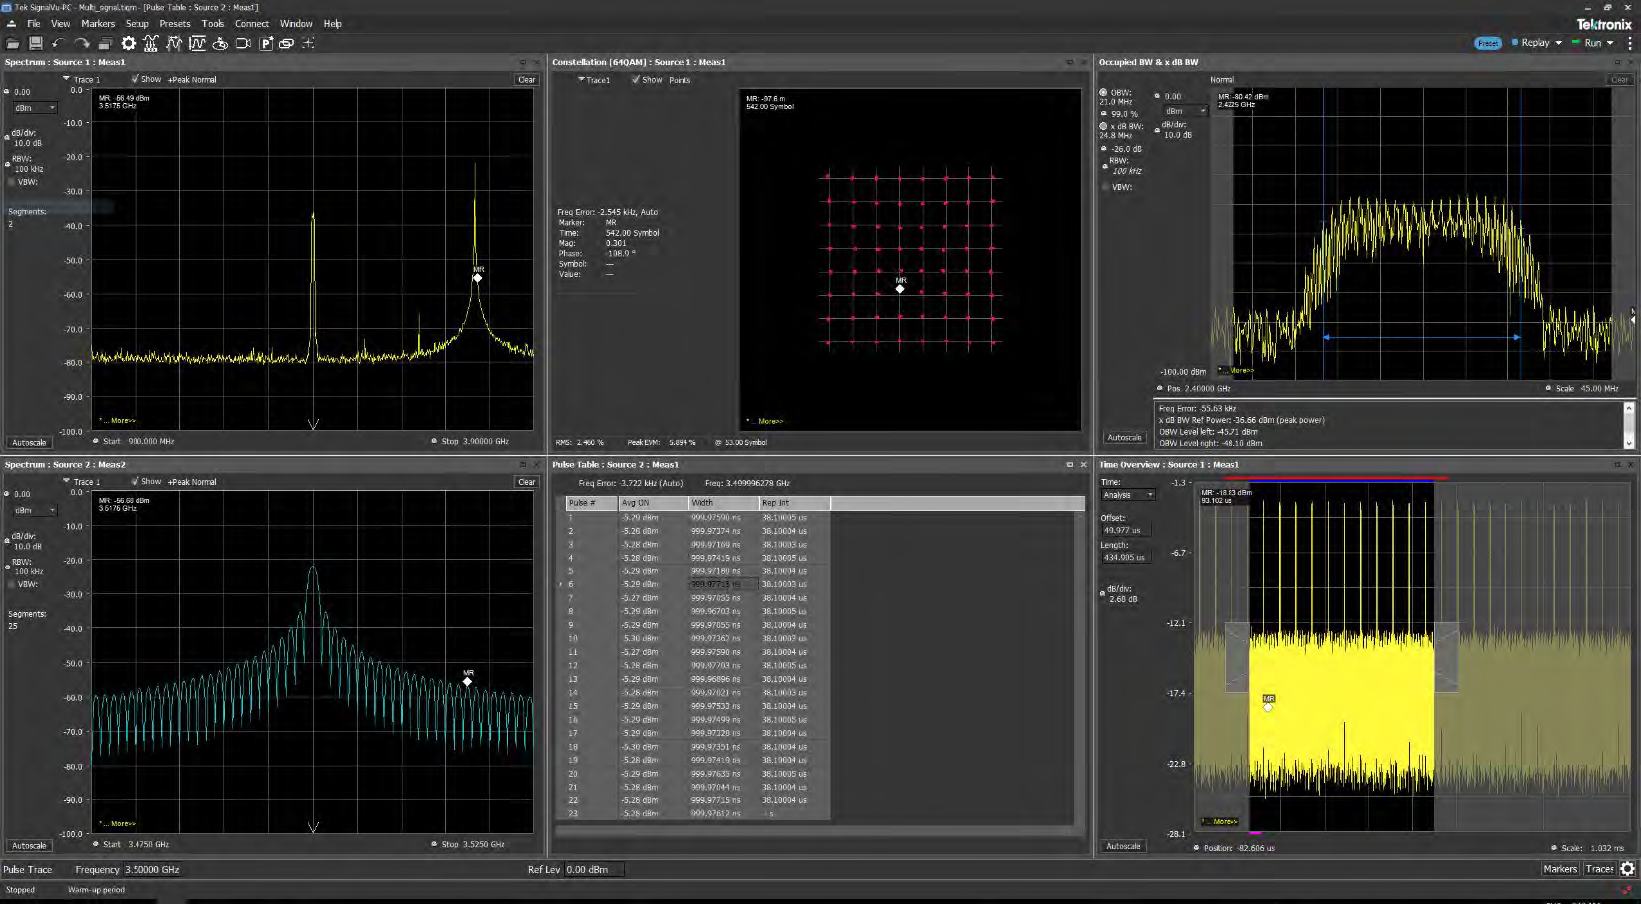
Task: Toggle VBW checkbox in Occupied BW panel
Action: pos(1106,187)
